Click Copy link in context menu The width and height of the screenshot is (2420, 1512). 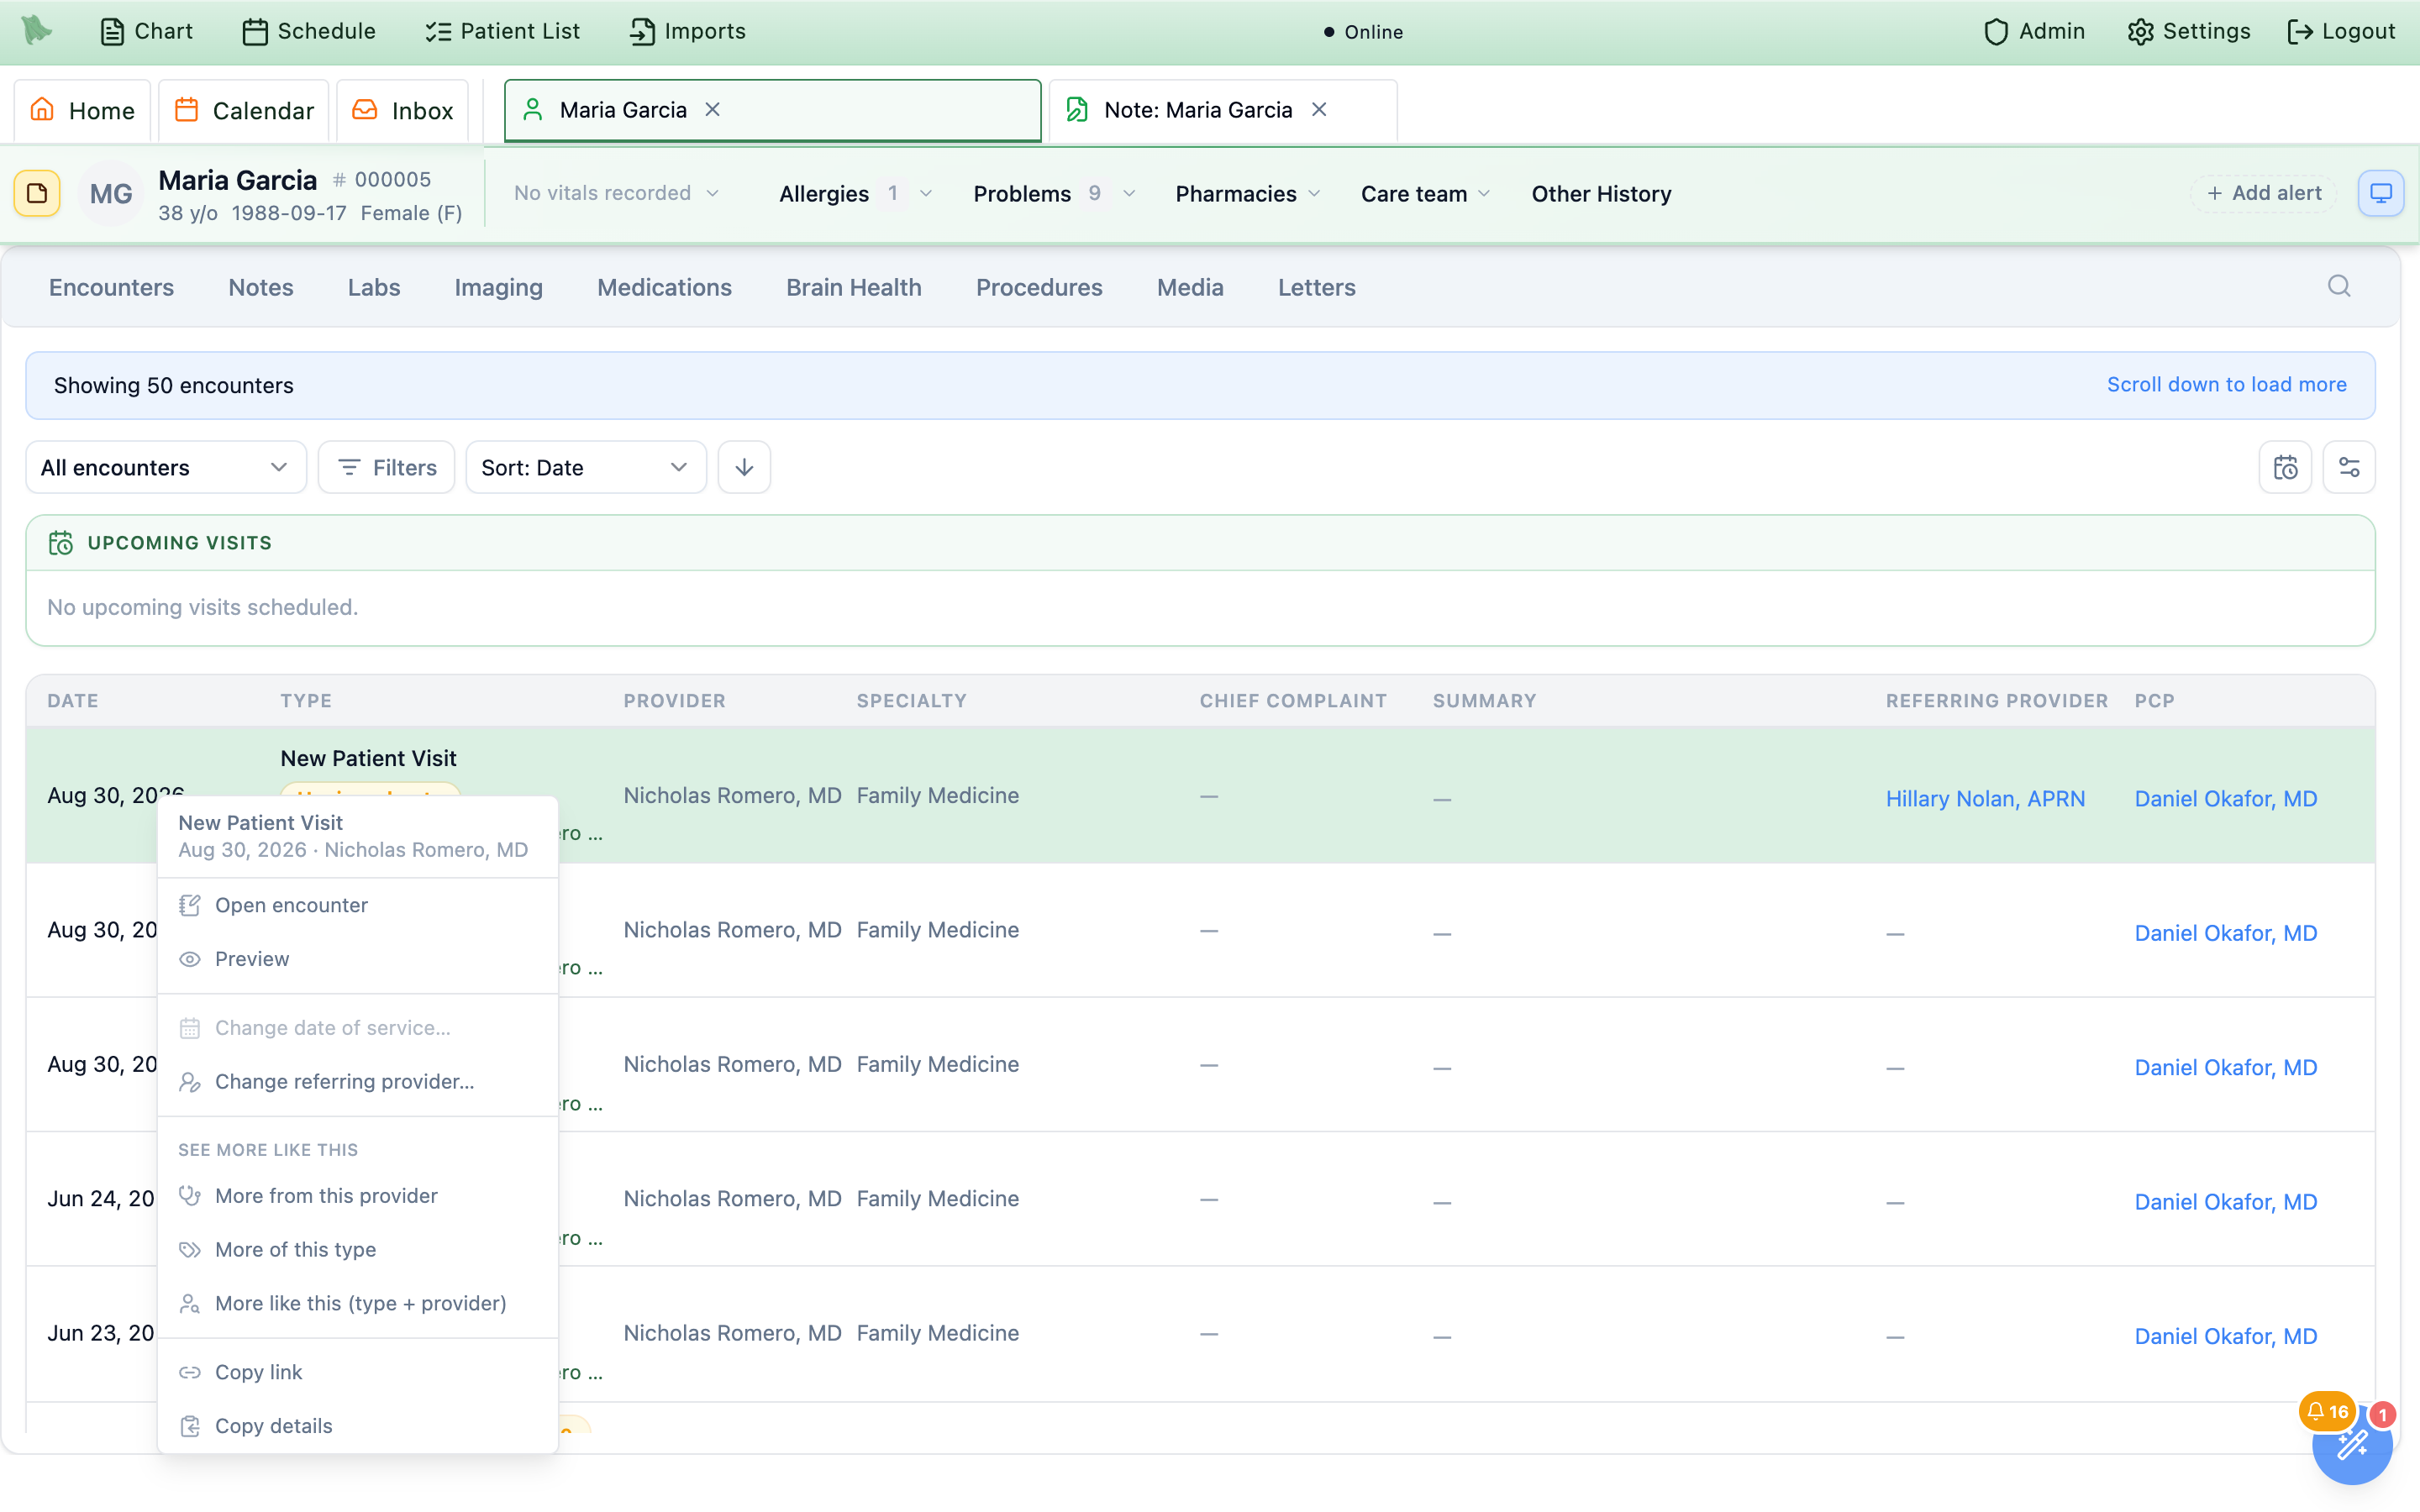click(x=358, y=1372)
